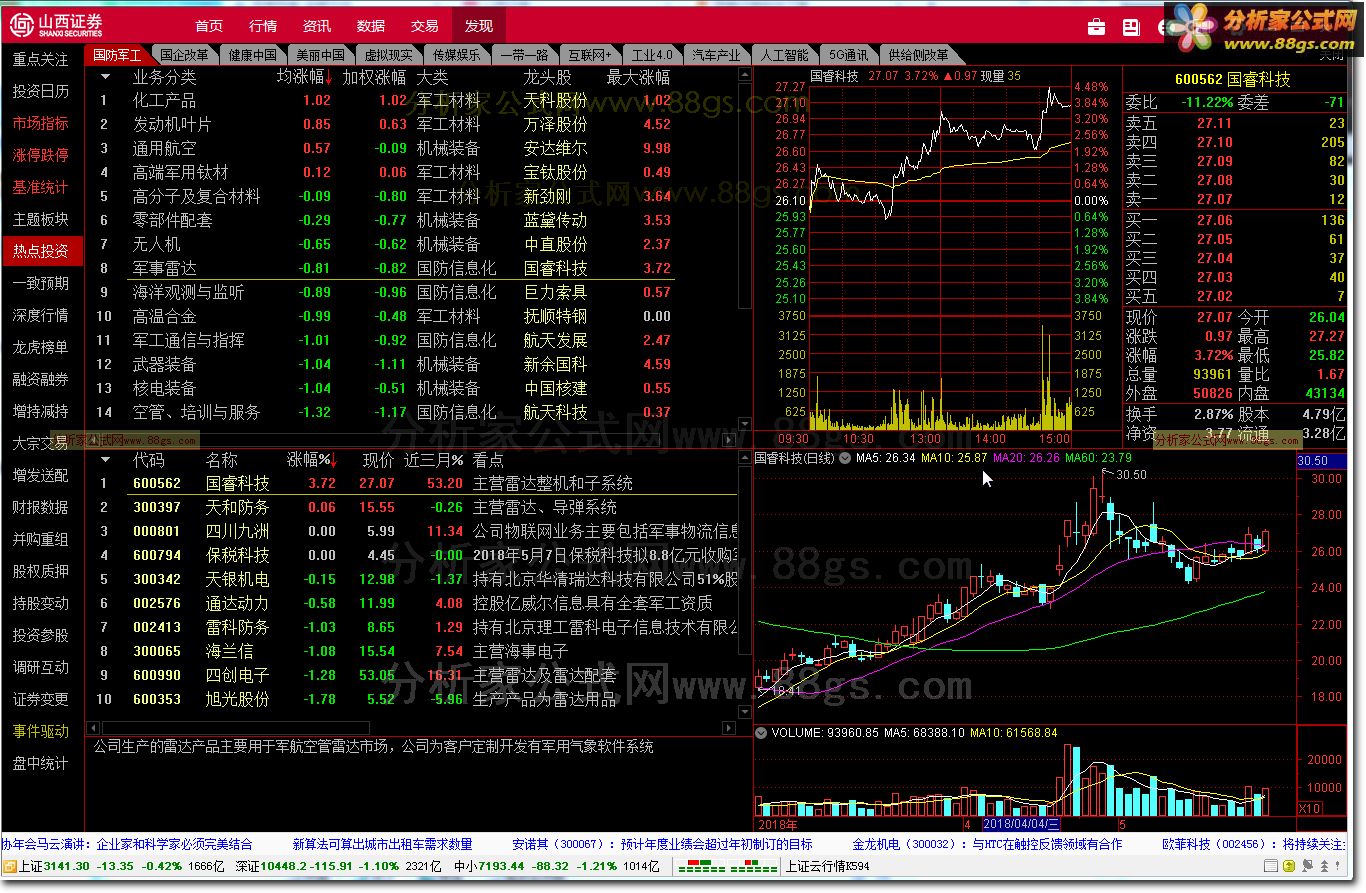The height and width of the screenshot is (893, 1366).
Task: Click the 近三月% column header
Action: coord(434,460)
